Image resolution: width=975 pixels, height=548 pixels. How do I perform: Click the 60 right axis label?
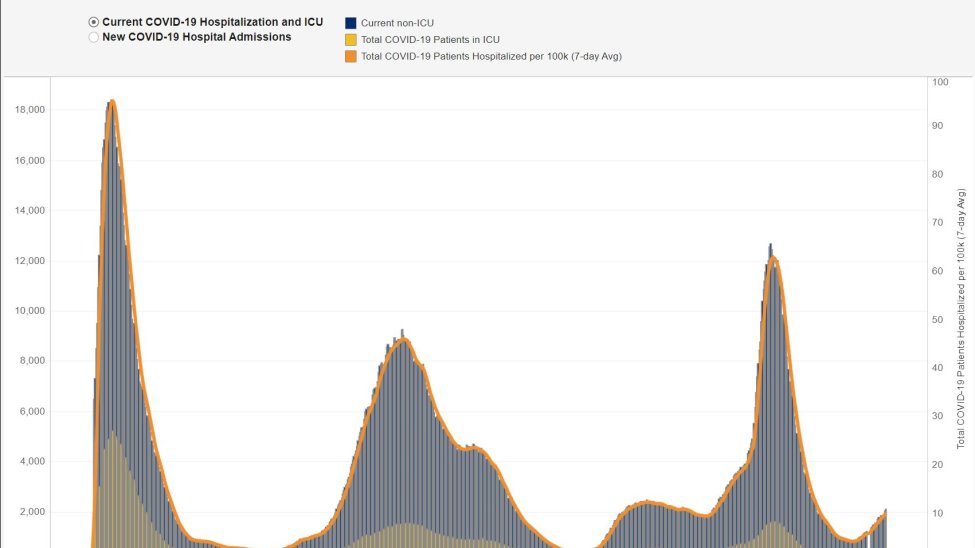tap(938, 271)
